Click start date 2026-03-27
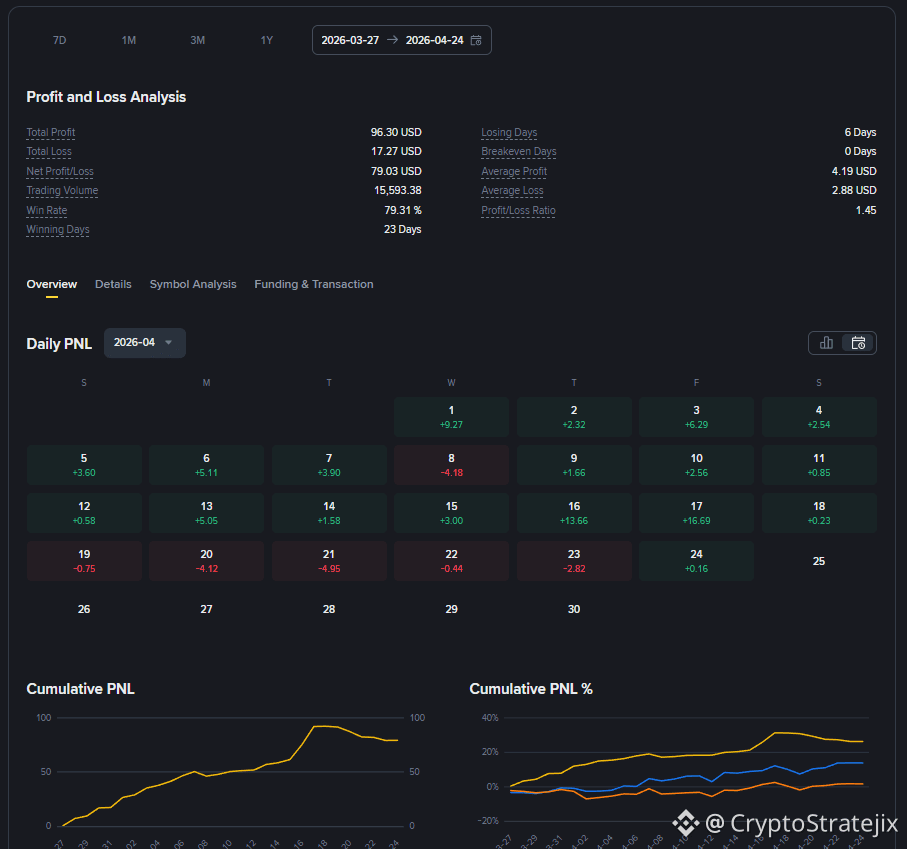This screenshot has width=907, height=849. click(x=350, y=40)
